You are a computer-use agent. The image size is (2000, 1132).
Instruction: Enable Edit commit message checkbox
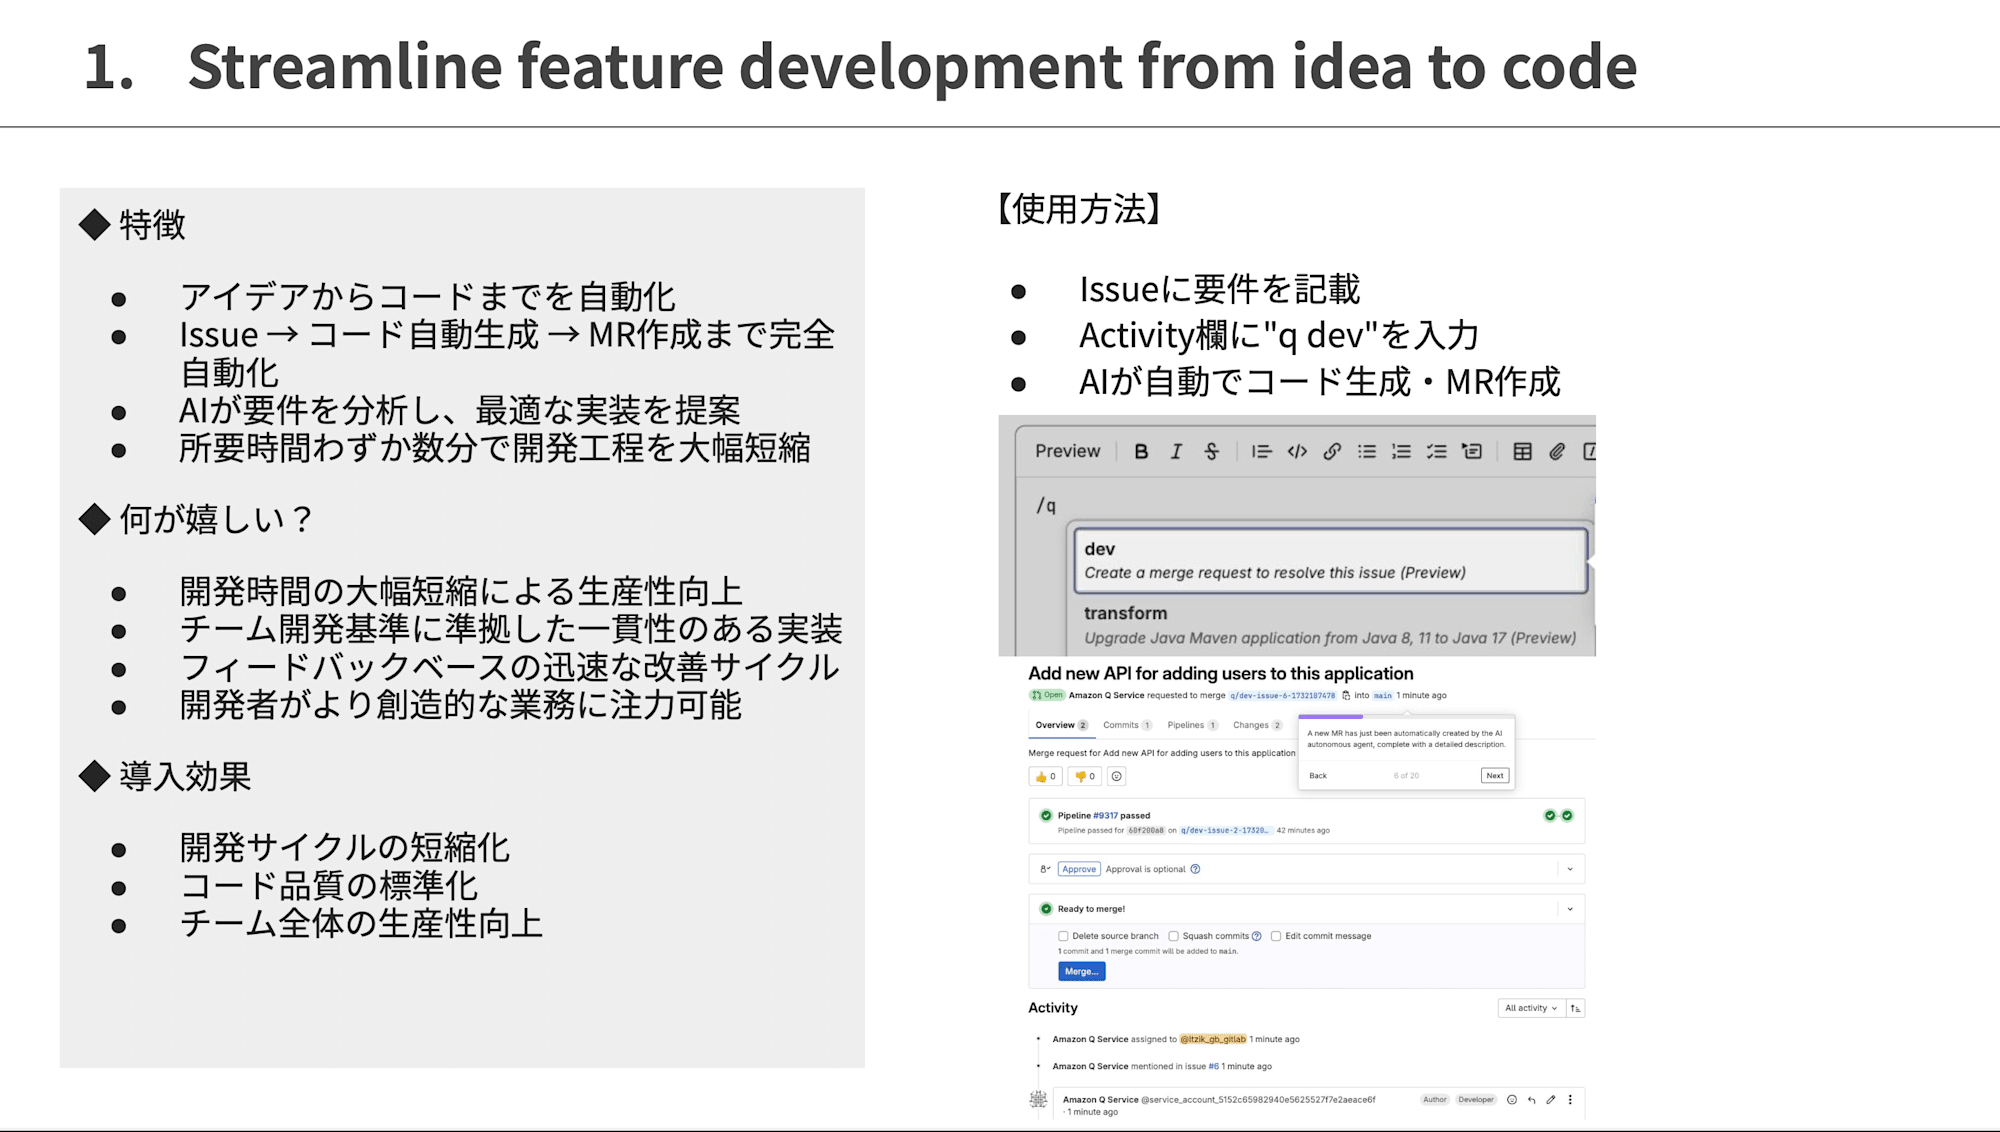click(1276, 937)
